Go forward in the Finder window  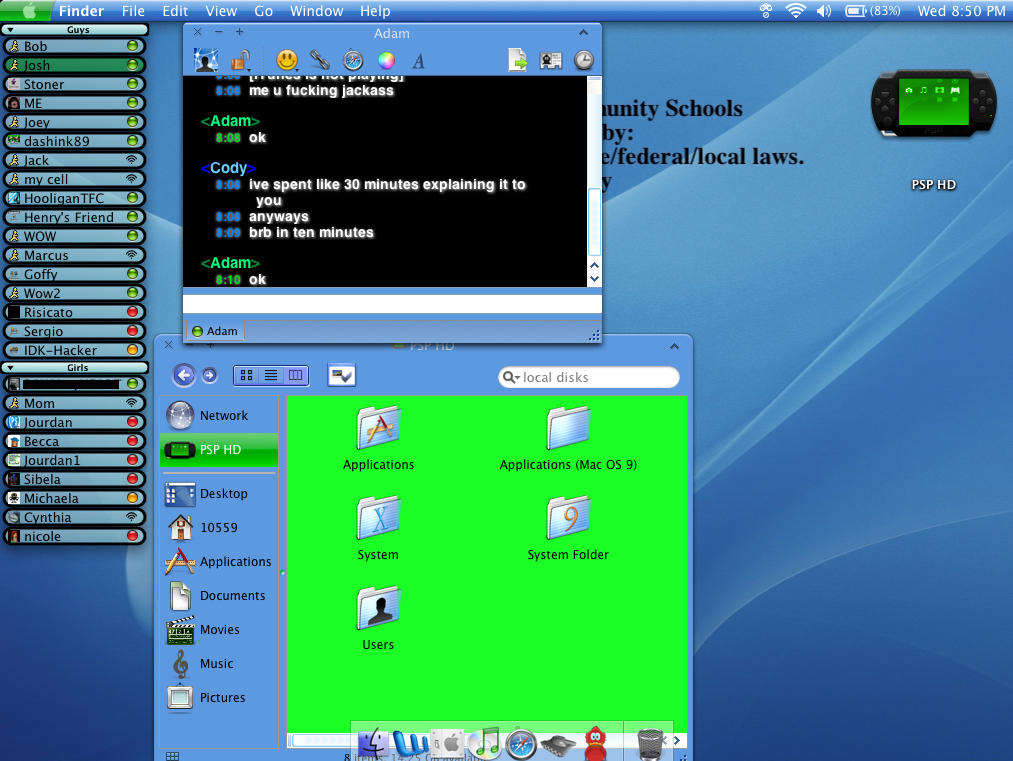(x=209, y=375)
